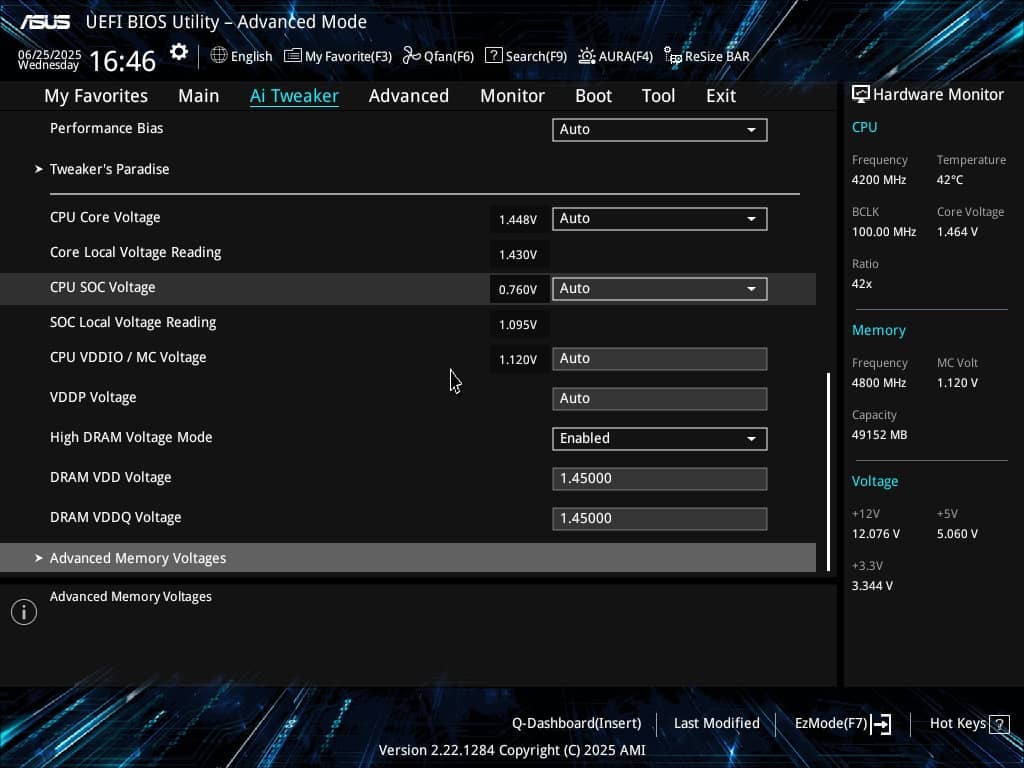1024x768 pixels.
Task: Open the High DRAM Voltage Mode dropdown
Action: click(660, 438)
